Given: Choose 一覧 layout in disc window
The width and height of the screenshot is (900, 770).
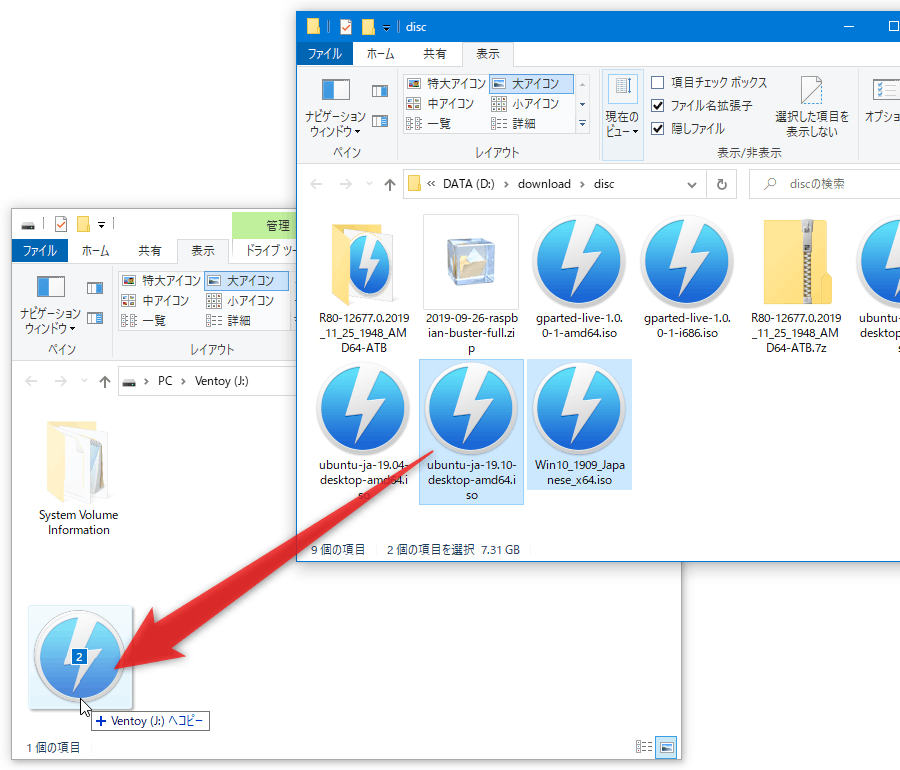Looking at the screenshot, I should point(429,124).
